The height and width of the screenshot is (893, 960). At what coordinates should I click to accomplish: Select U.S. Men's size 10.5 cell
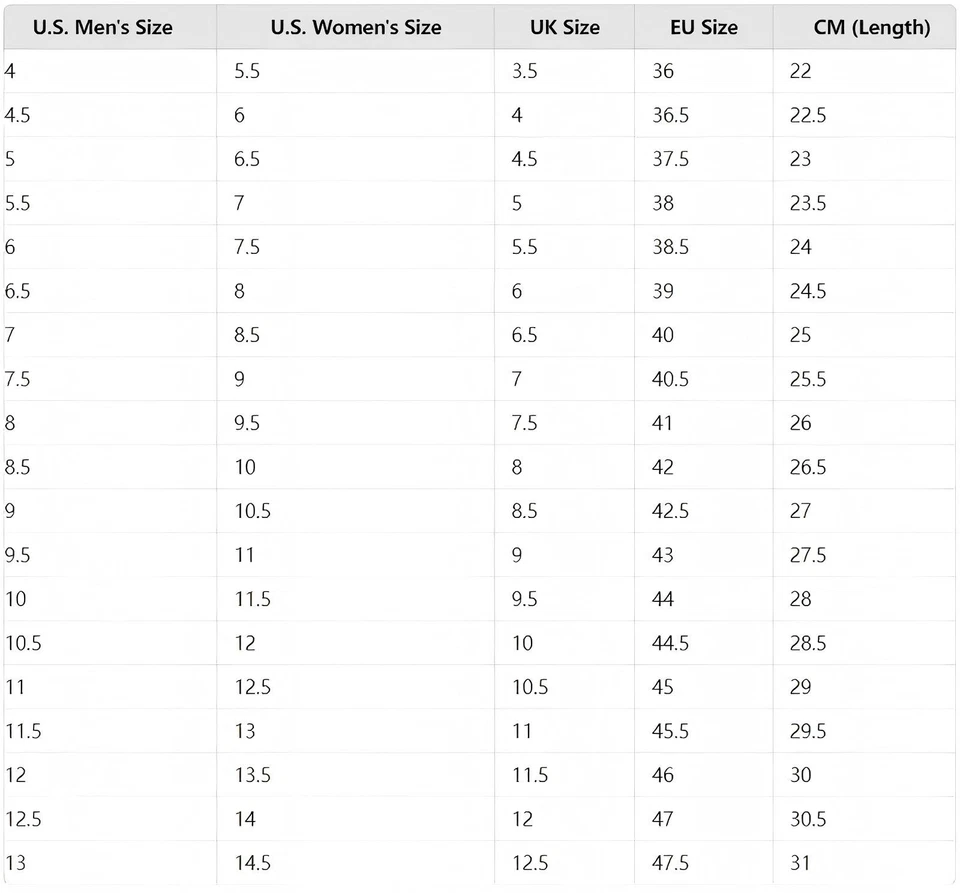click(23, 643)
